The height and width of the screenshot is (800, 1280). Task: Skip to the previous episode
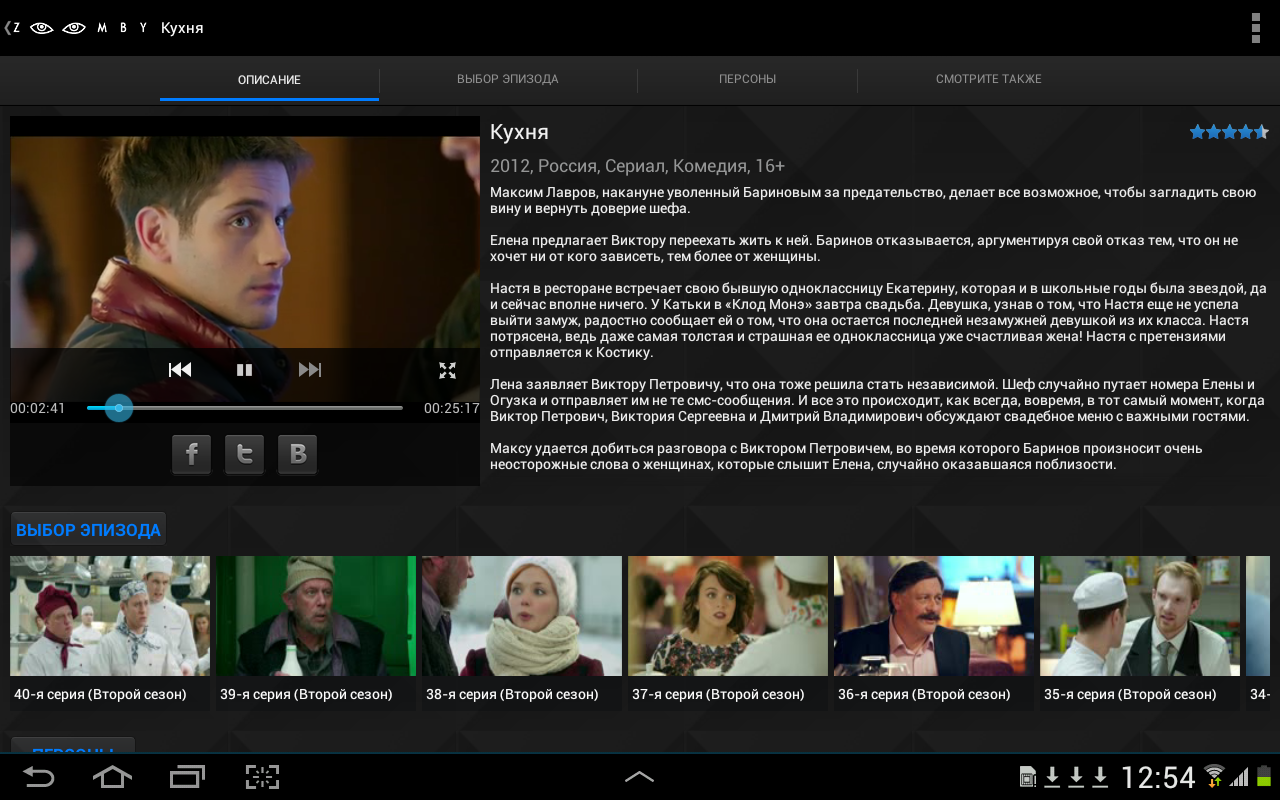tap(180, 370)
